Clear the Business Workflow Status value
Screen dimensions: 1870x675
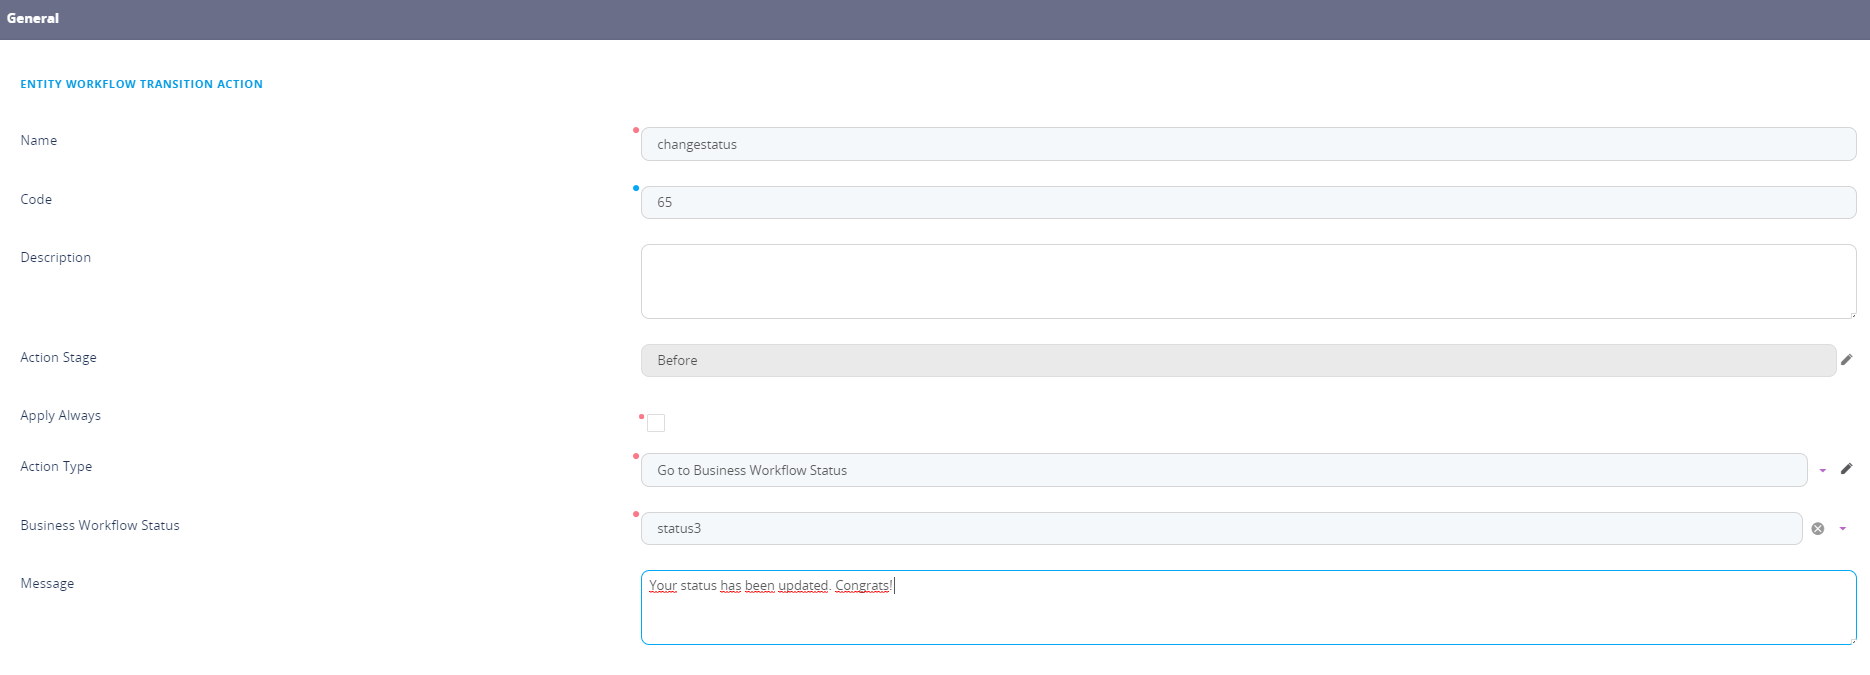tap(1817, 529)
